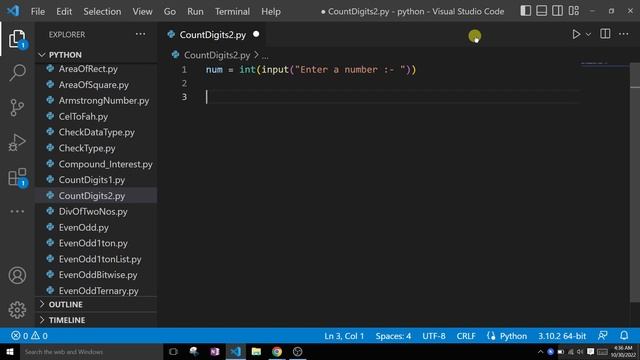Open the Manage gear icon

17,310
